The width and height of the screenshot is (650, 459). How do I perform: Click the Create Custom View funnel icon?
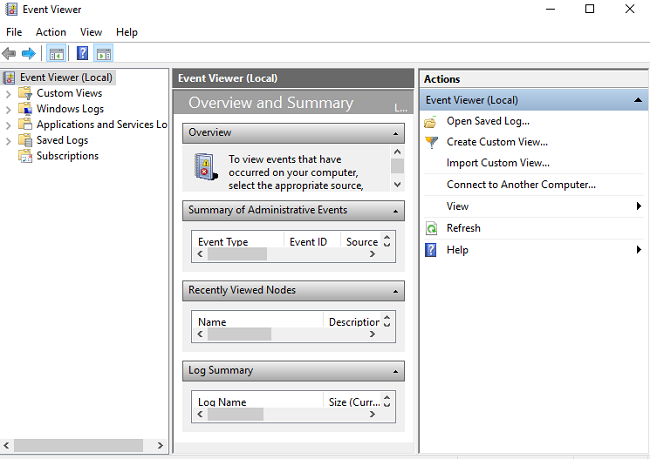pyautogui.click(x=431, y=142)
